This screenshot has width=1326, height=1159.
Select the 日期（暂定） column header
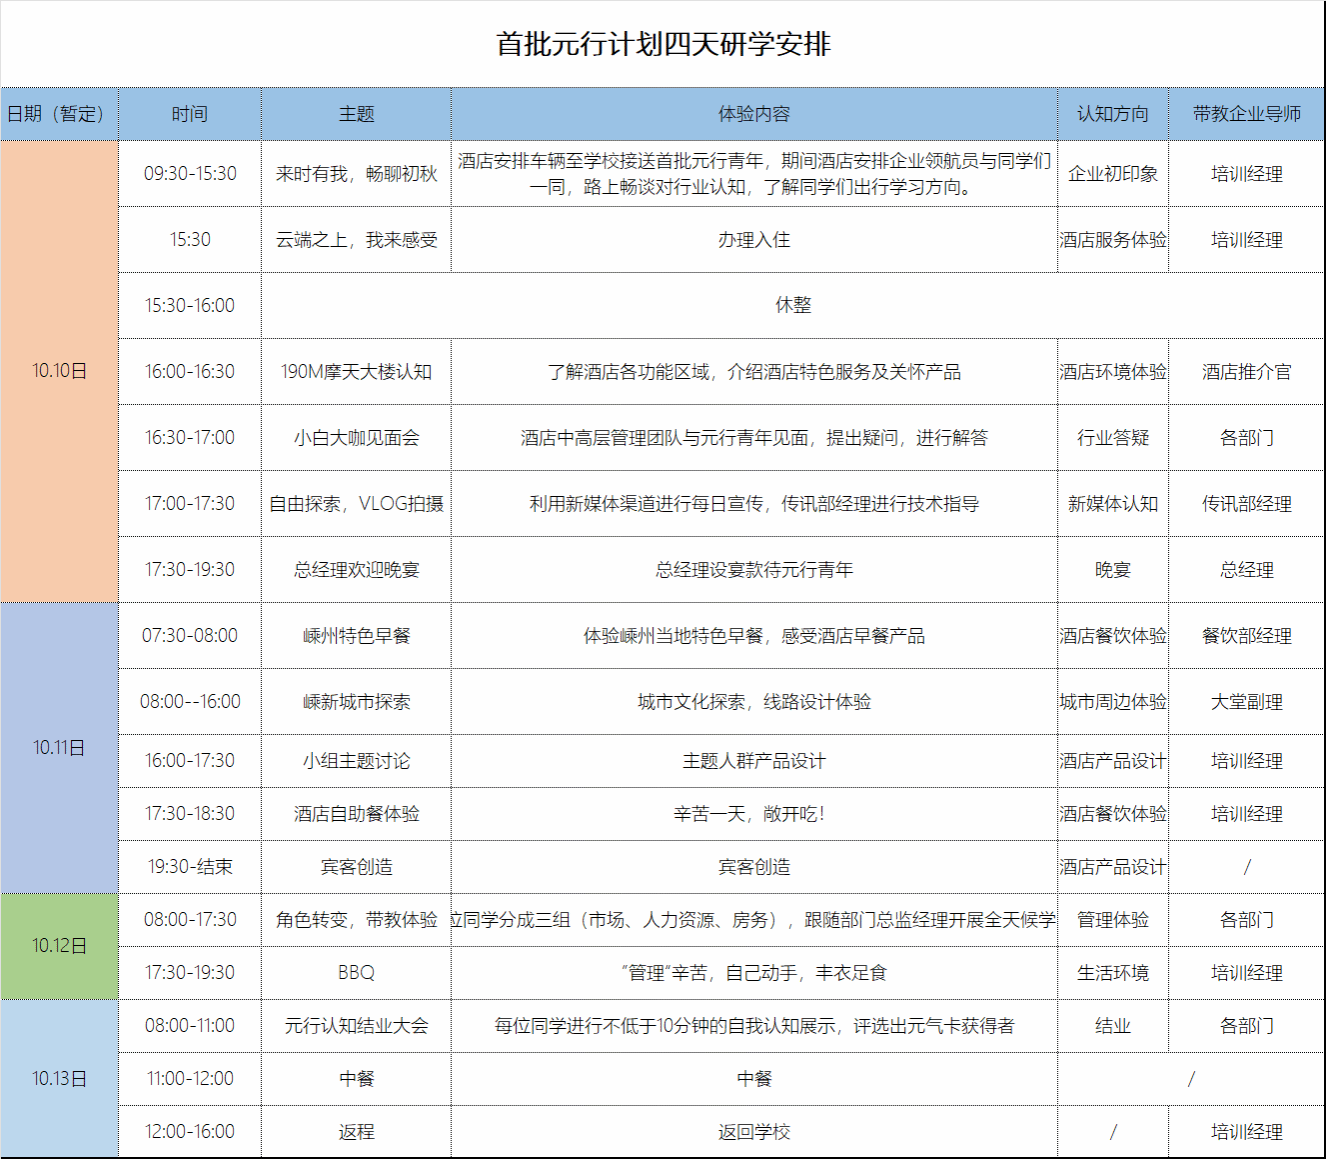click(59, 114)
